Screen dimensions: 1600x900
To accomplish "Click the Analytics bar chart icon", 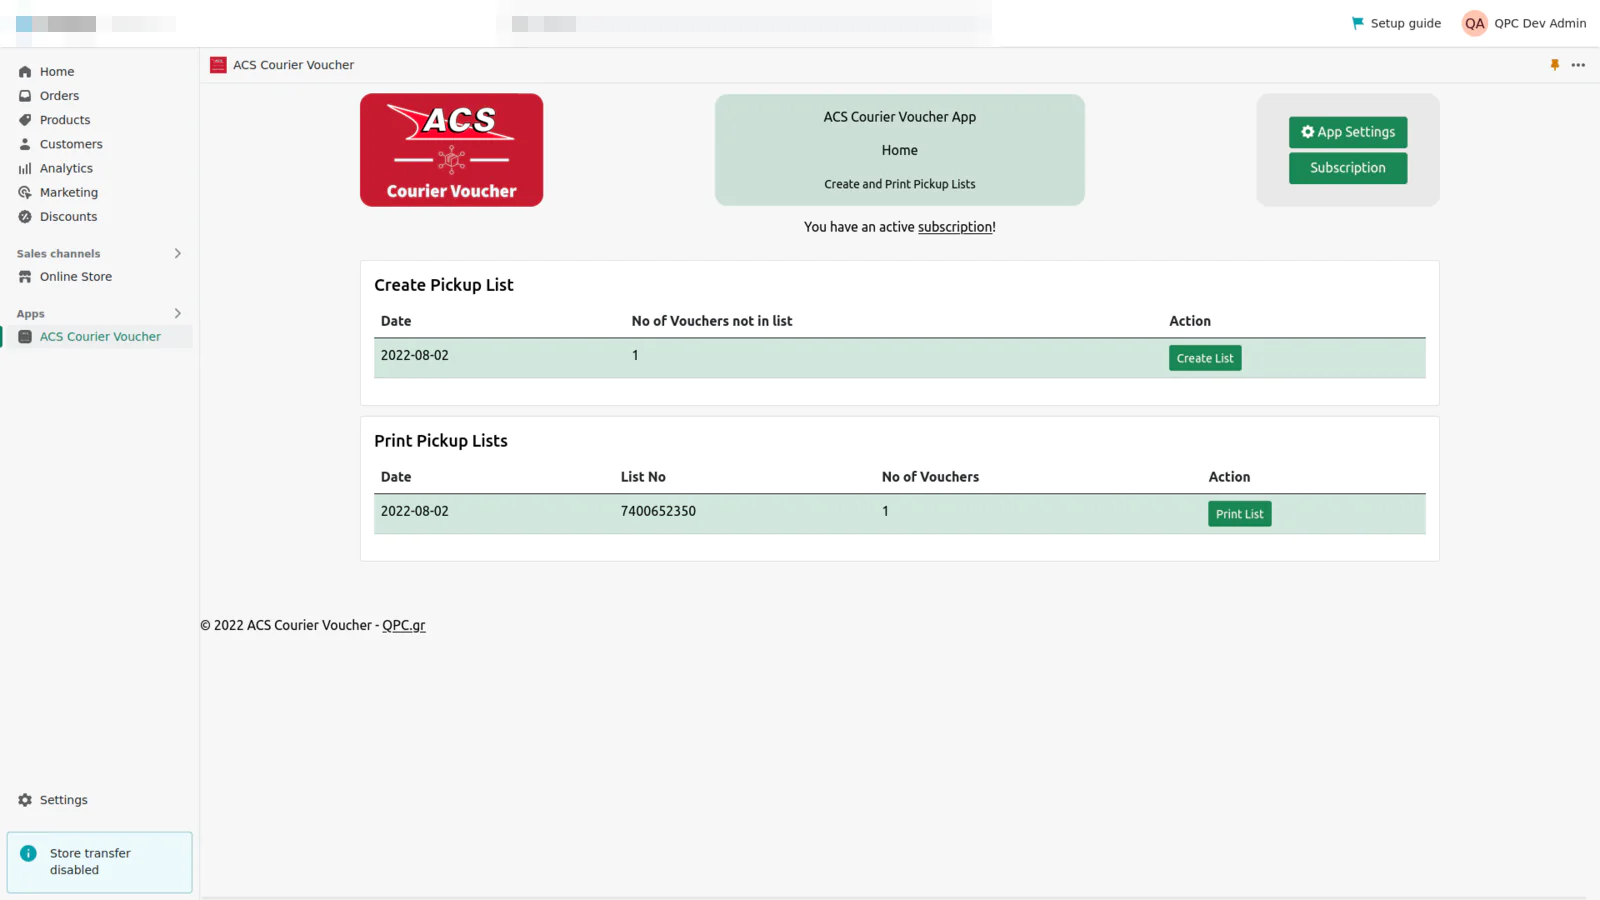I will click(x=25, y=168).
